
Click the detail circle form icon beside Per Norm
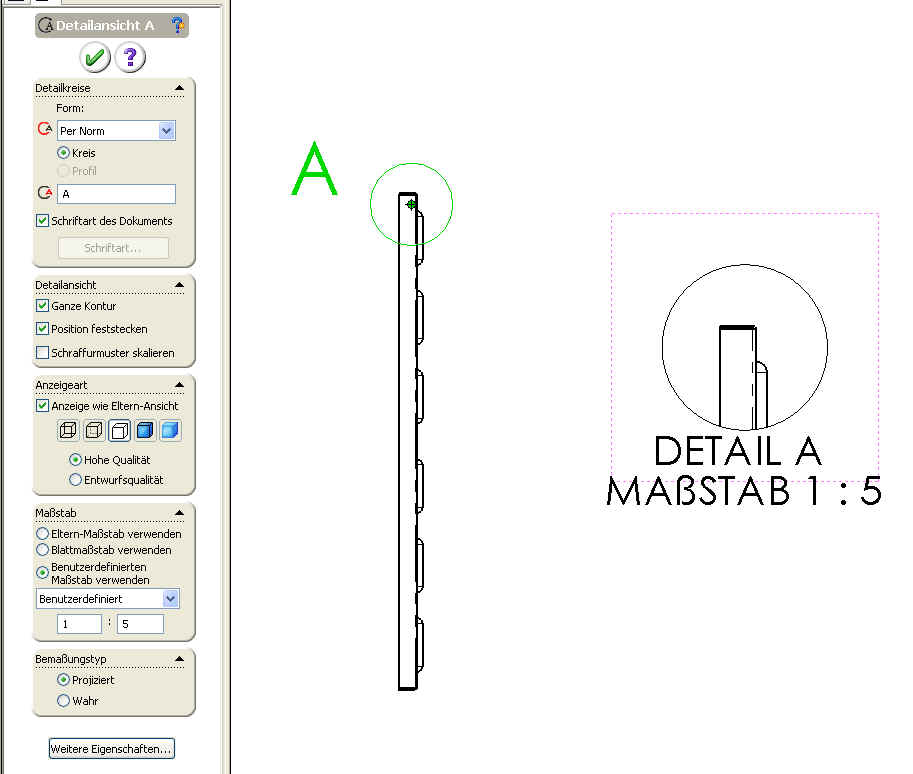45,129
